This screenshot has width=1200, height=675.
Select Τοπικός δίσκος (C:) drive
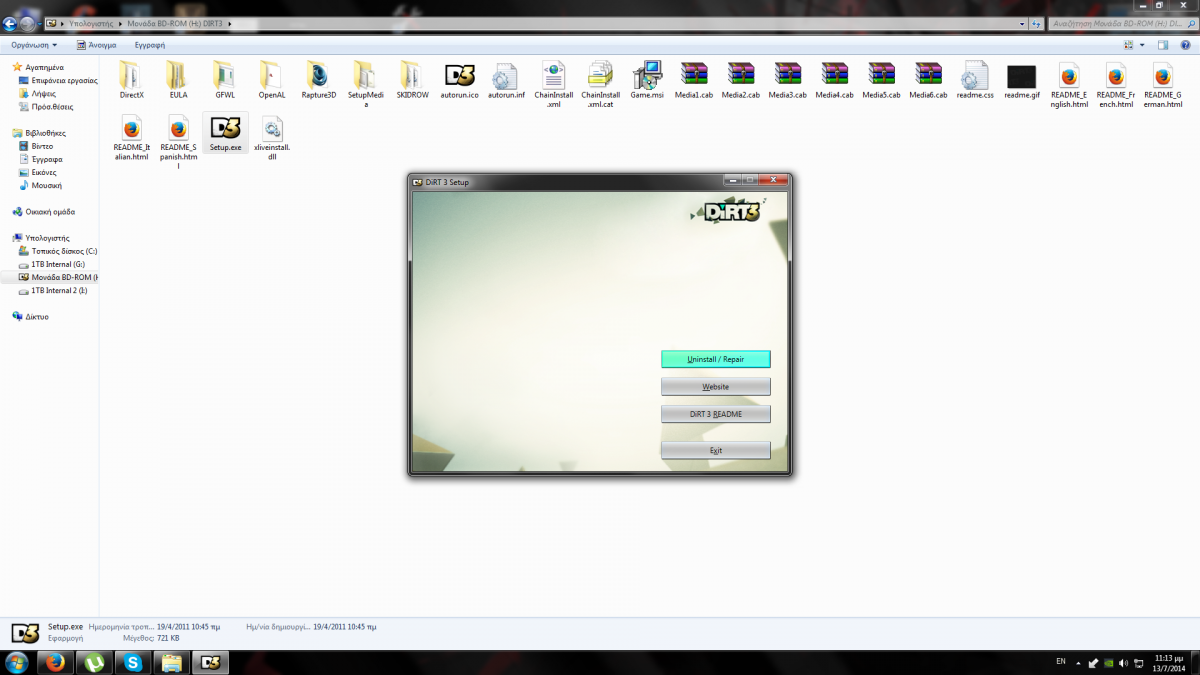click(x=58, y=251)
